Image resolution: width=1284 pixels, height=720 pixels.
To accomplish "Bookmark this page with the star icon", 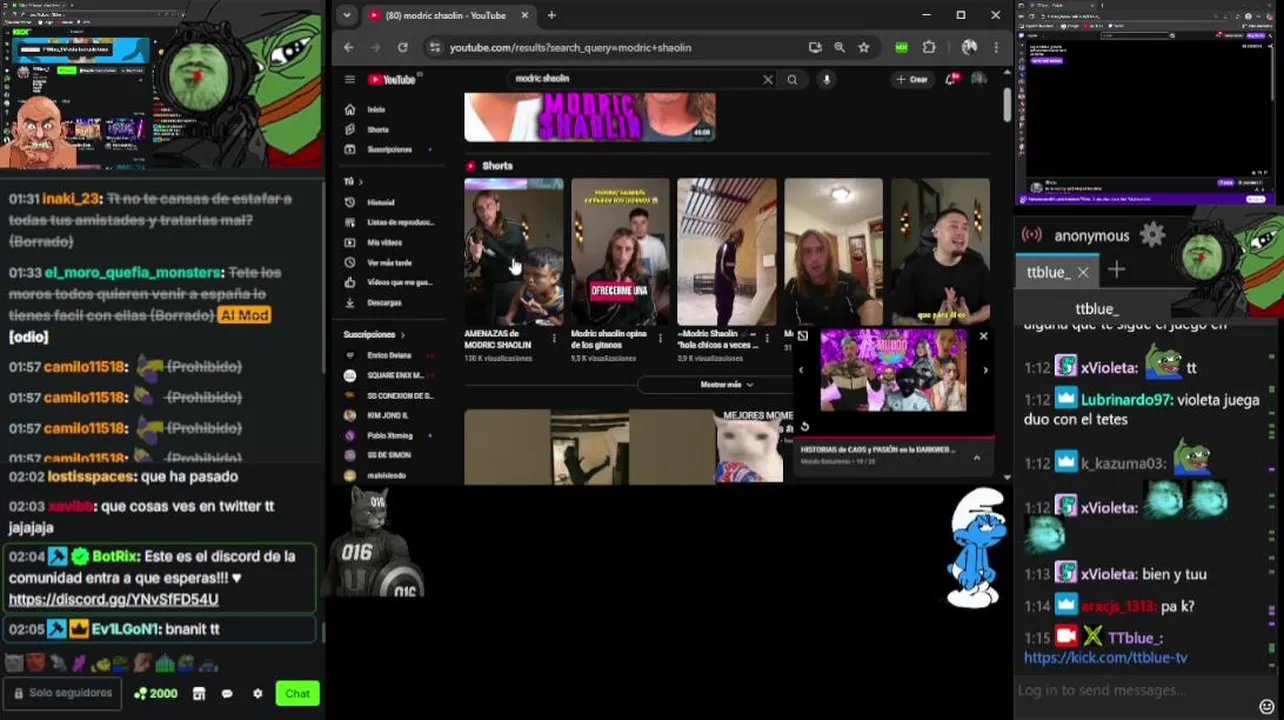I will (x=864, y=47).
